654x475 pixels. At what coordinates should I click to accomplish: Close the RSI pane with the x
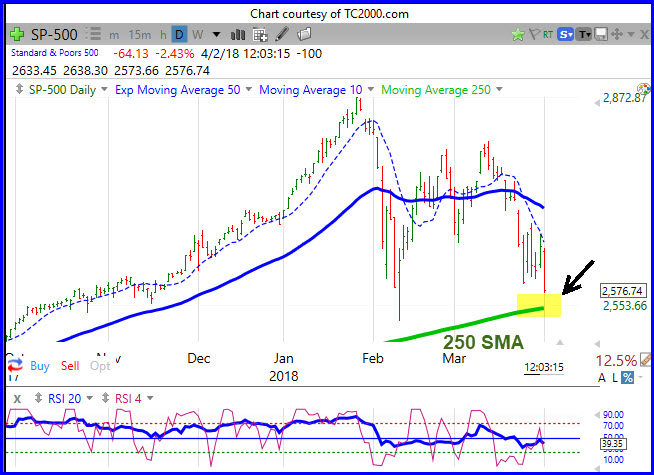pos(17,399)
